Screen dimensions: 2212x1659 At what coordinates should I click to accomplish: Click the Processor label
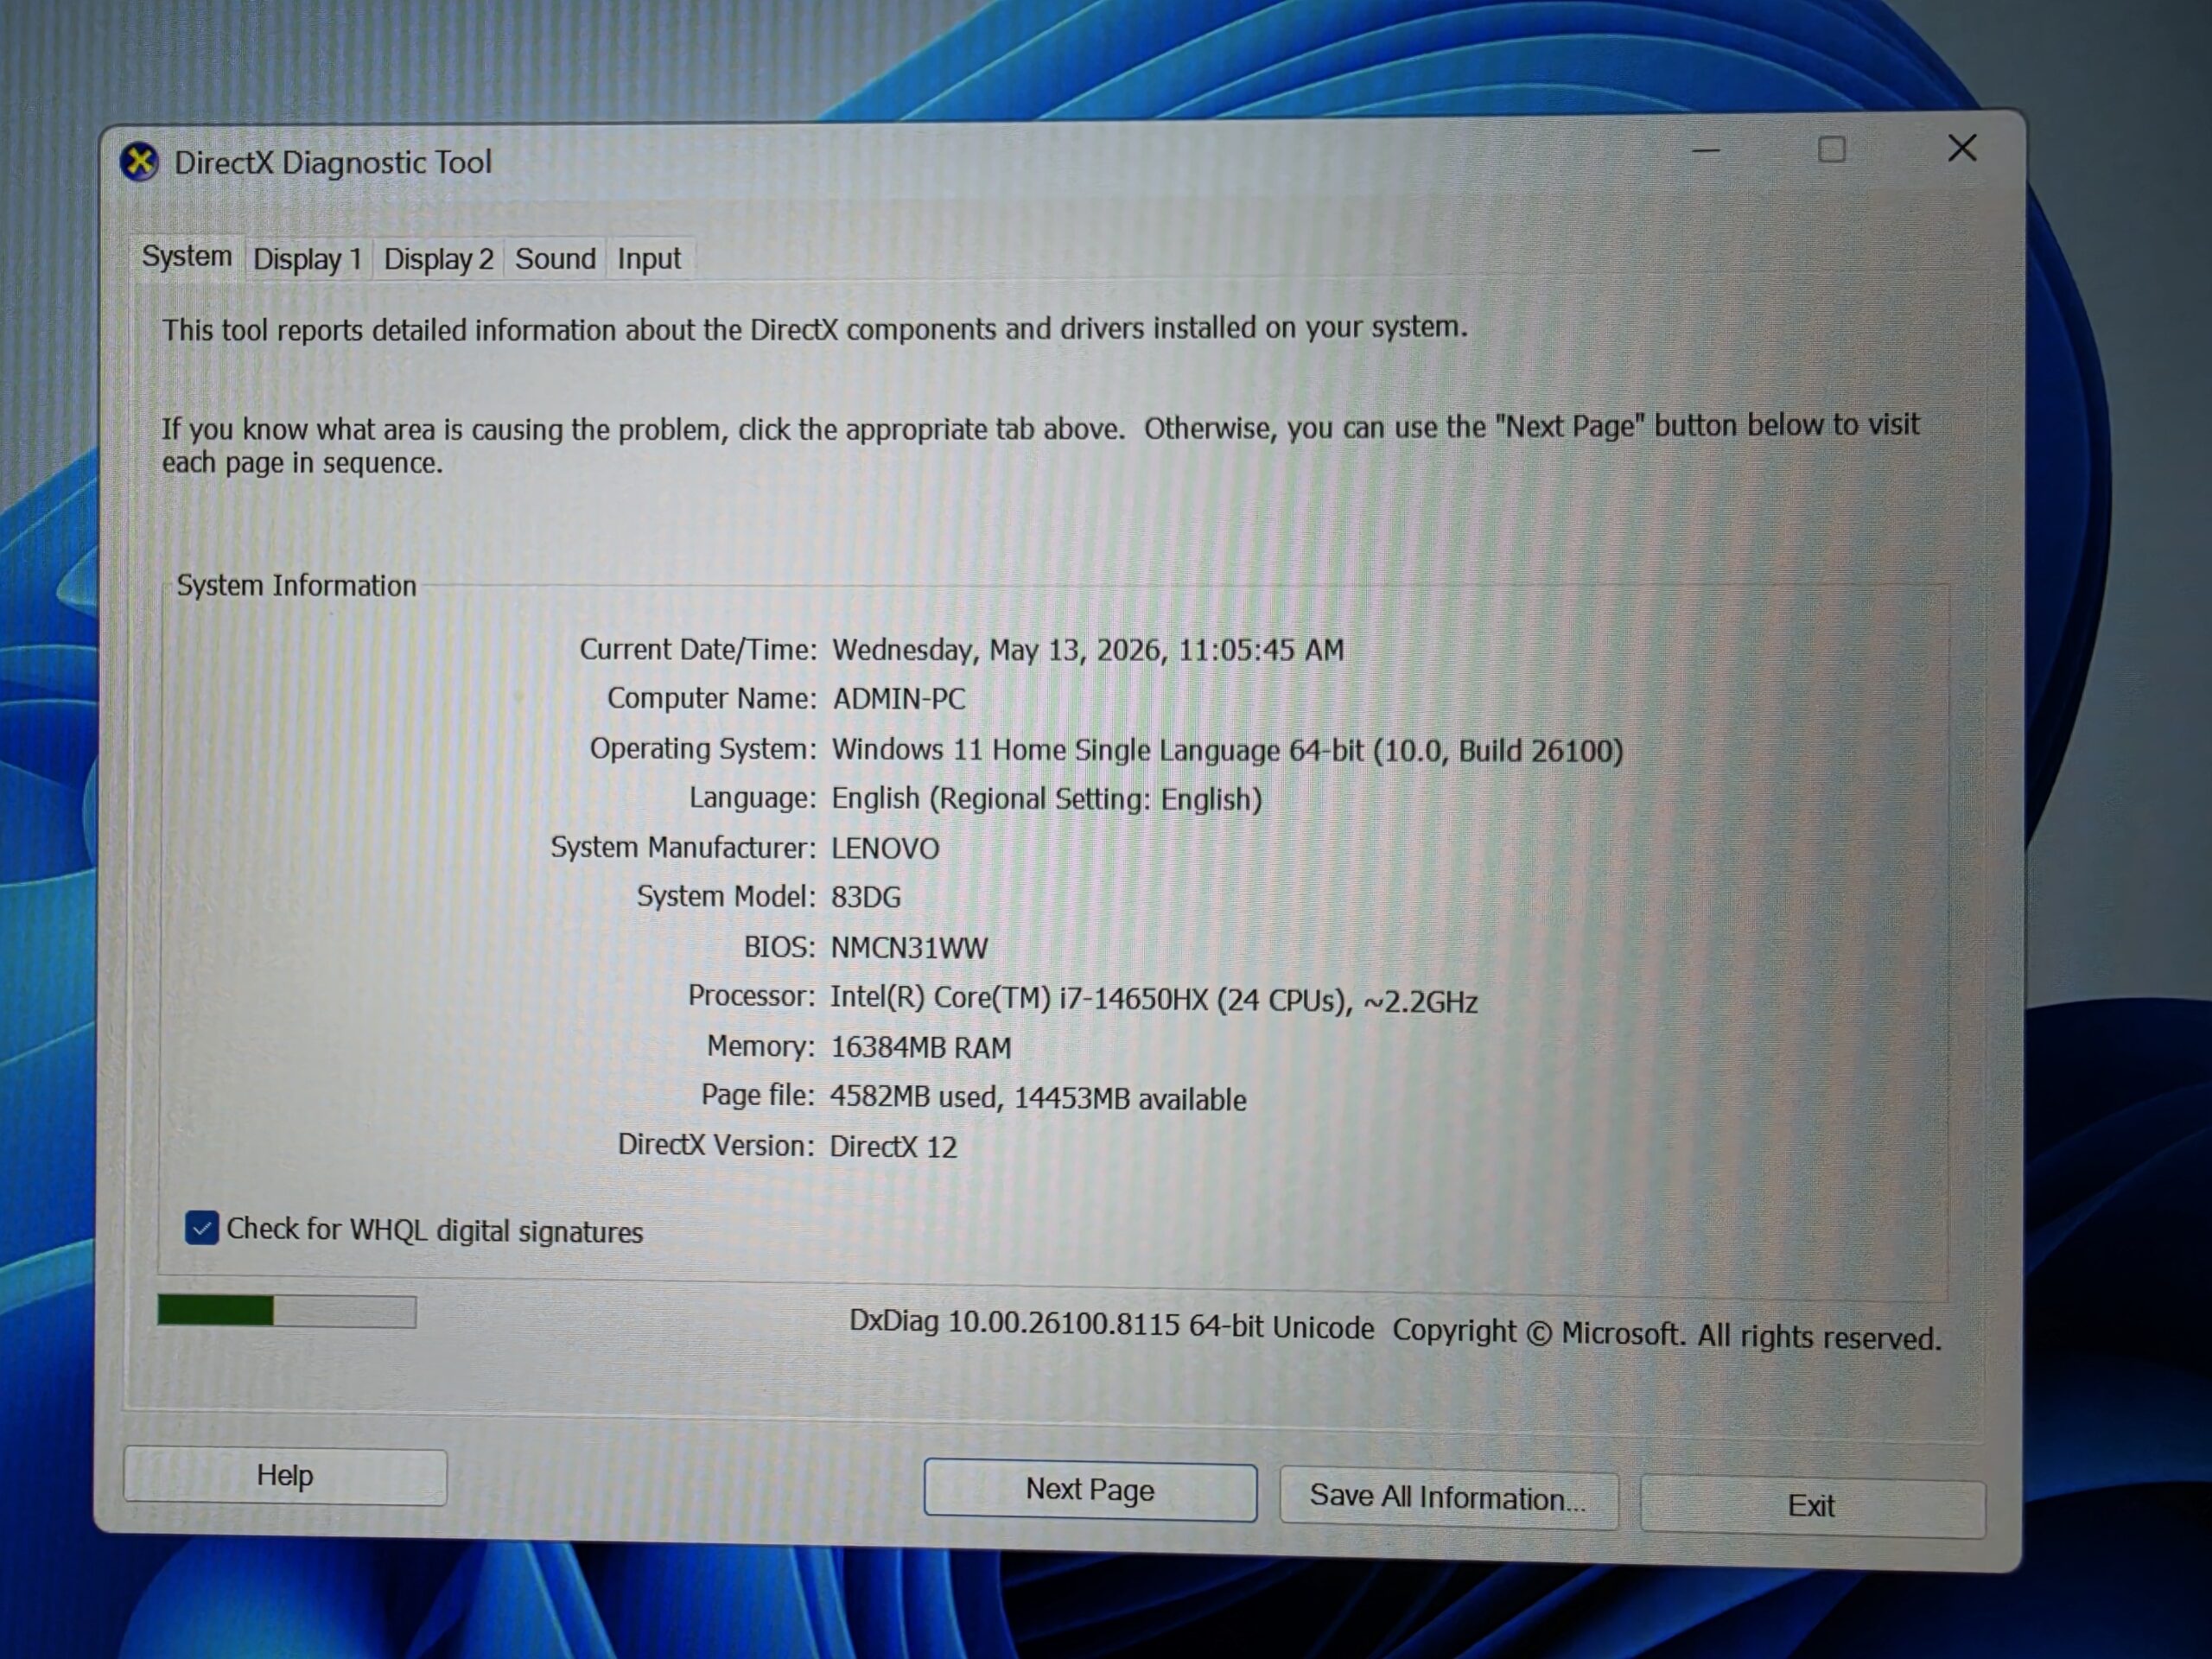751,996
